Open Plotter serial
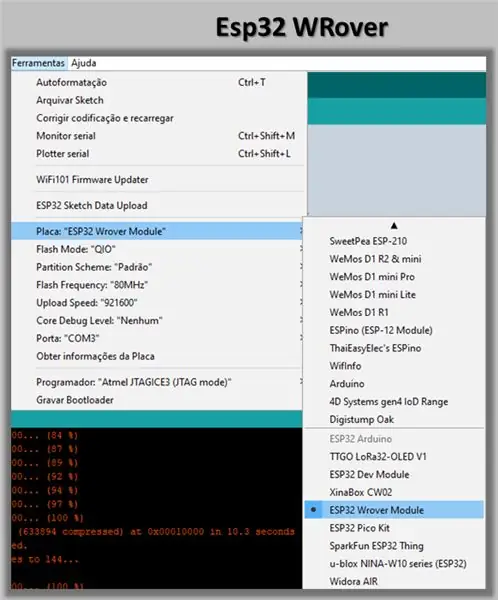This screenshot has height=600, width=498. 157,154
